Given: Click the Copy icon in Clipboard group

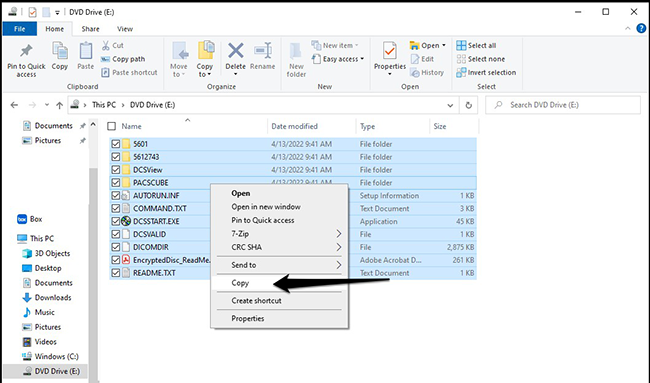Looking at the screenshot, I should click(x=60, y=51).
